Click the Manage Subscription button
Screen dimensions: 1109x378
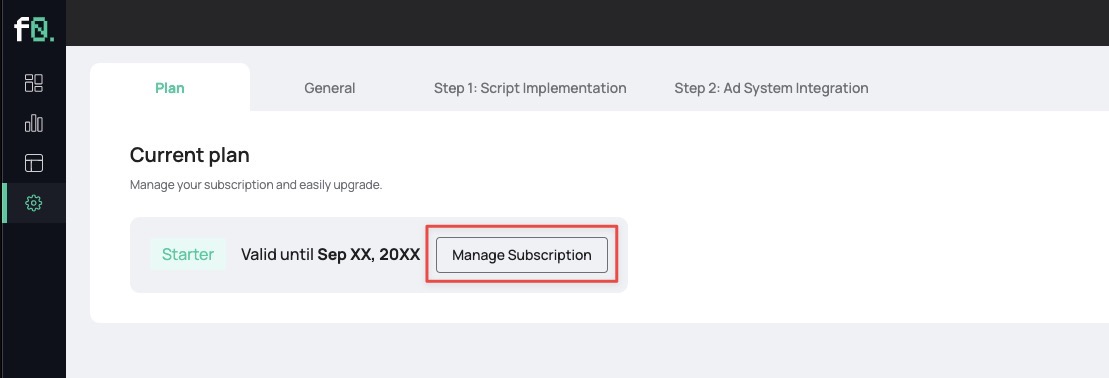click(522, 255)
